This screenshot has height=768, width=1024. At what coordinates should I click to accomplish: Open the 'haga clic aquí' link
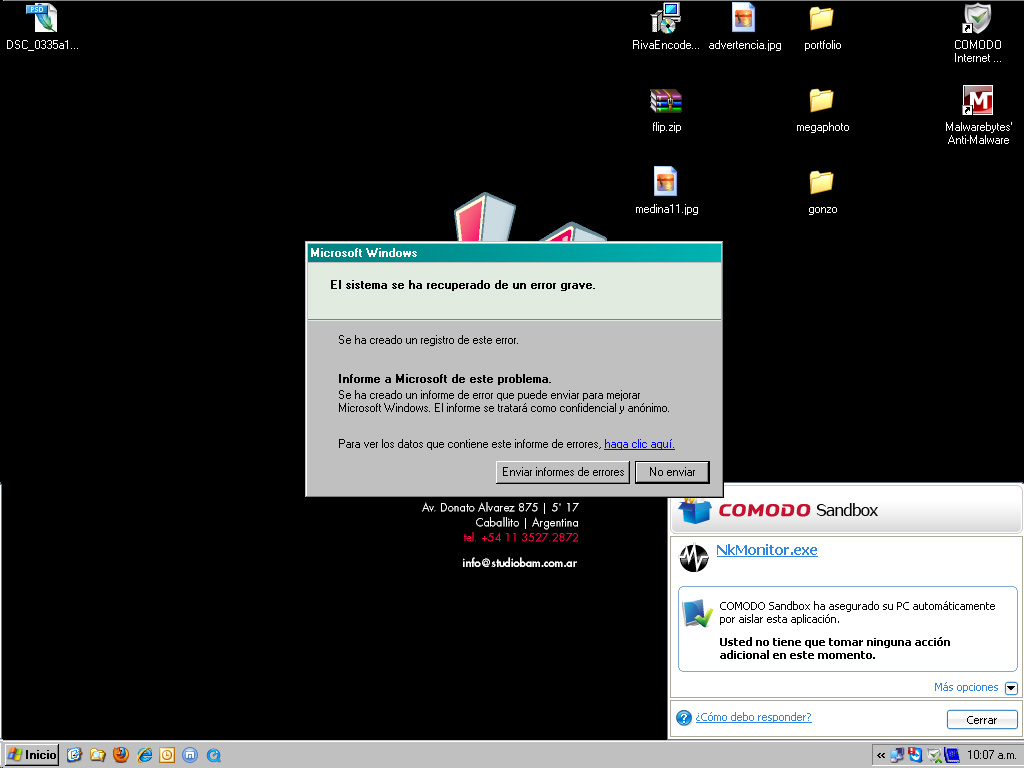(x=639, y=444)
